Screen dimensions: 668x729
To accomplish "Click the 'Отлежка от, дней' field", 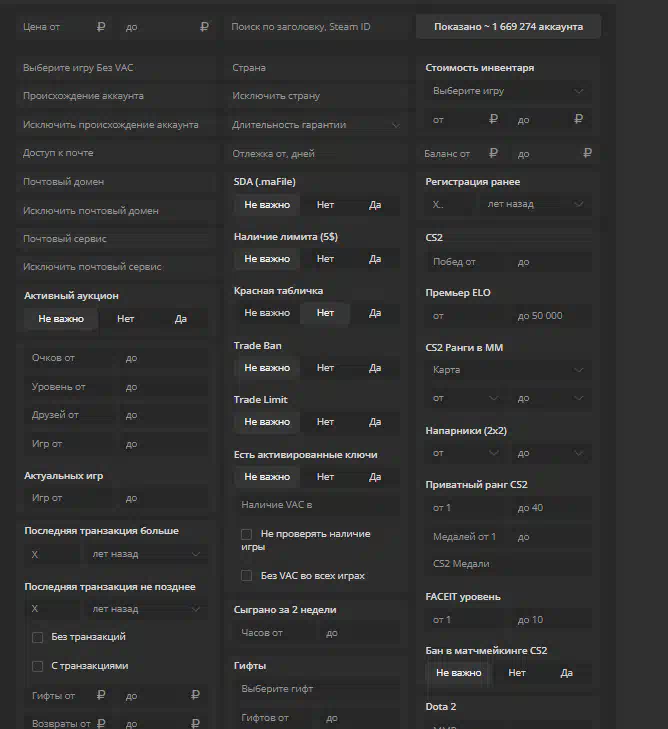I will point(317,153).
